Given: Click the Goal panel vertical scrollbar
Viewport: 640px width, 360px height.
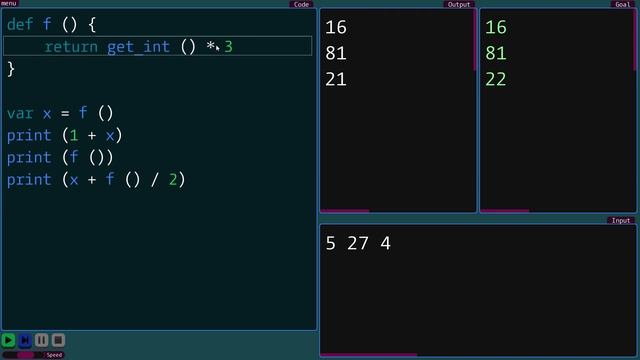Looking at the screenshot, I should tap(635, 40).
